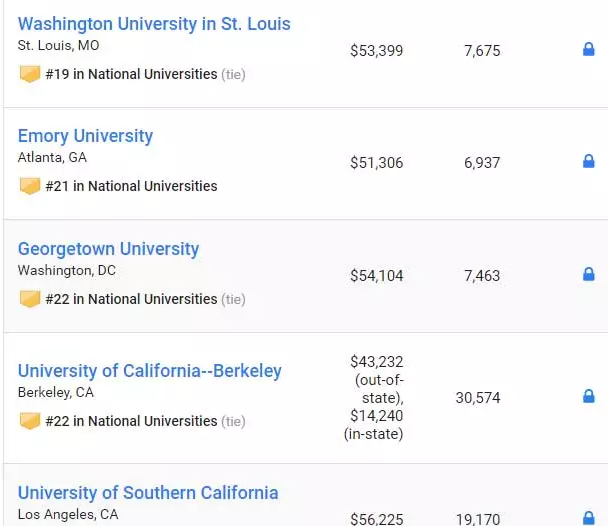Open the Emory University page
Viewport: 608px width, 526px height.
(85, 136)
